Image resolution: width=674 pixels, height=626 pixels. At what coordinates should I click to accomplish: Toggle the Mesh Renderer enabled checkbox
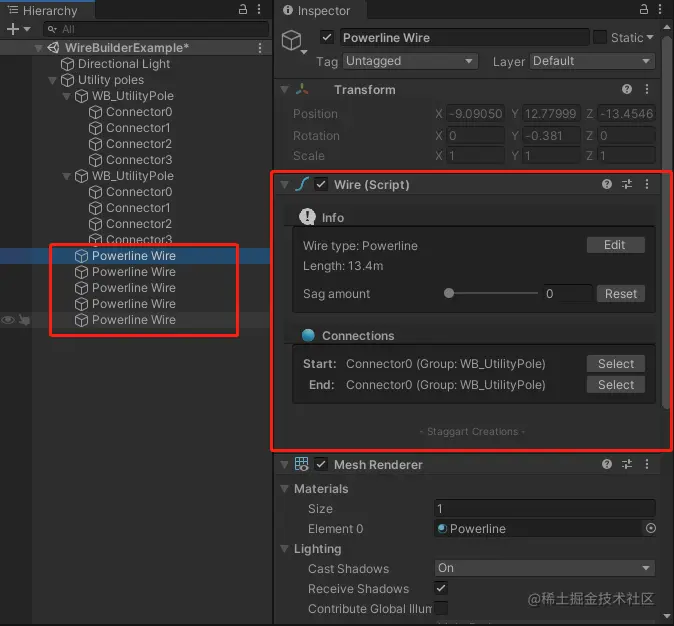(321, 464)
